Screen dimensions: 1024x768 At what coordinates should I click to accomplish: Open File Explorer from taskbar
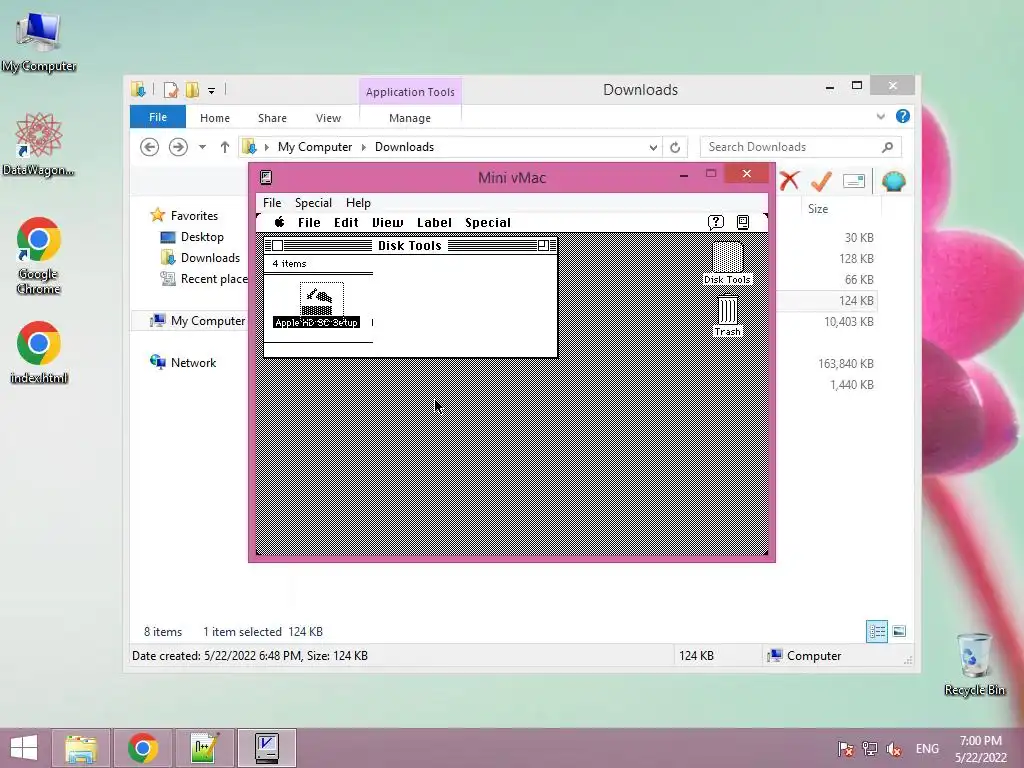[x=81, y=748]
